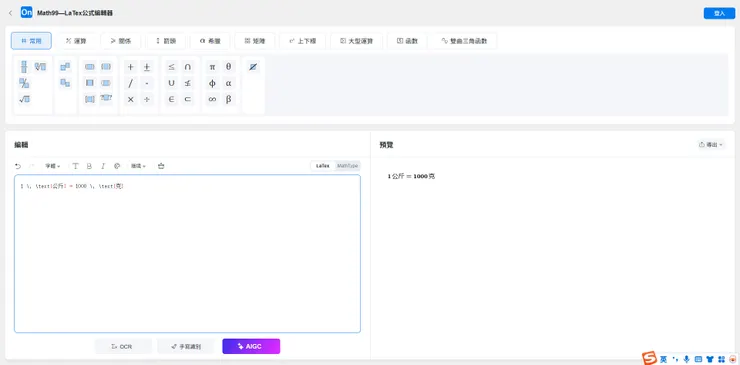Insert the less-than-or-equal symbol
Screen dimensions: 740x365
(171, 67)
